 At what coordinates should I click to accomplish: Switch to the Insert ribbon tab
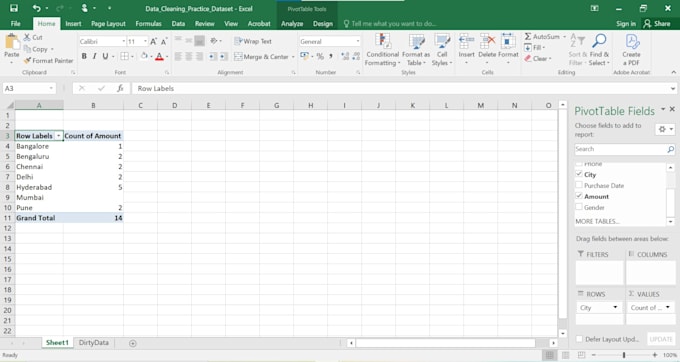(x=73, y=24)
